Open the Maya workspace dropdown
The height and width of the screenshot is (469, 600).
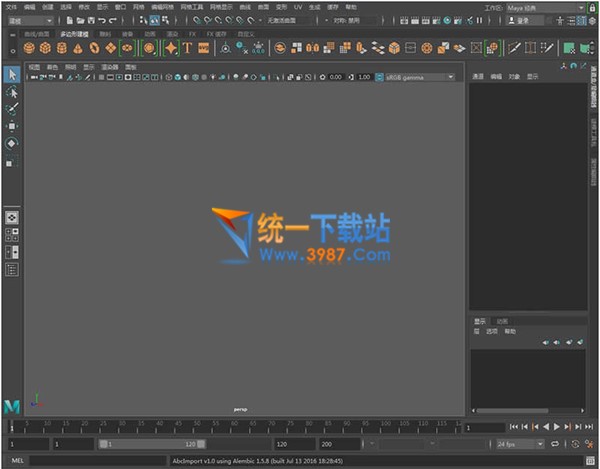click(546, 8)
